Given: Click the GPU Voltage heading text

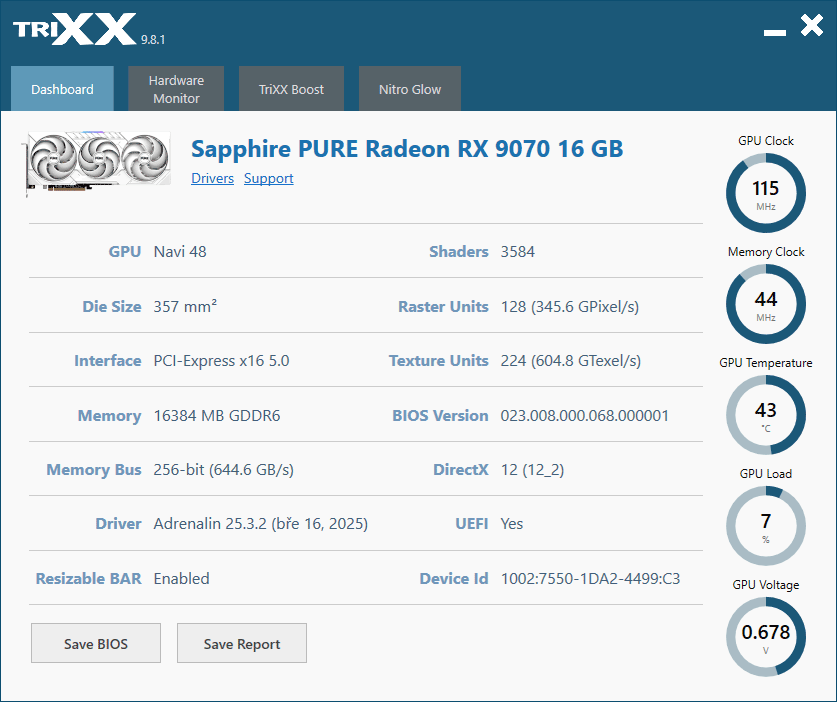Looking at the screenshot, I should click(766, 585).
